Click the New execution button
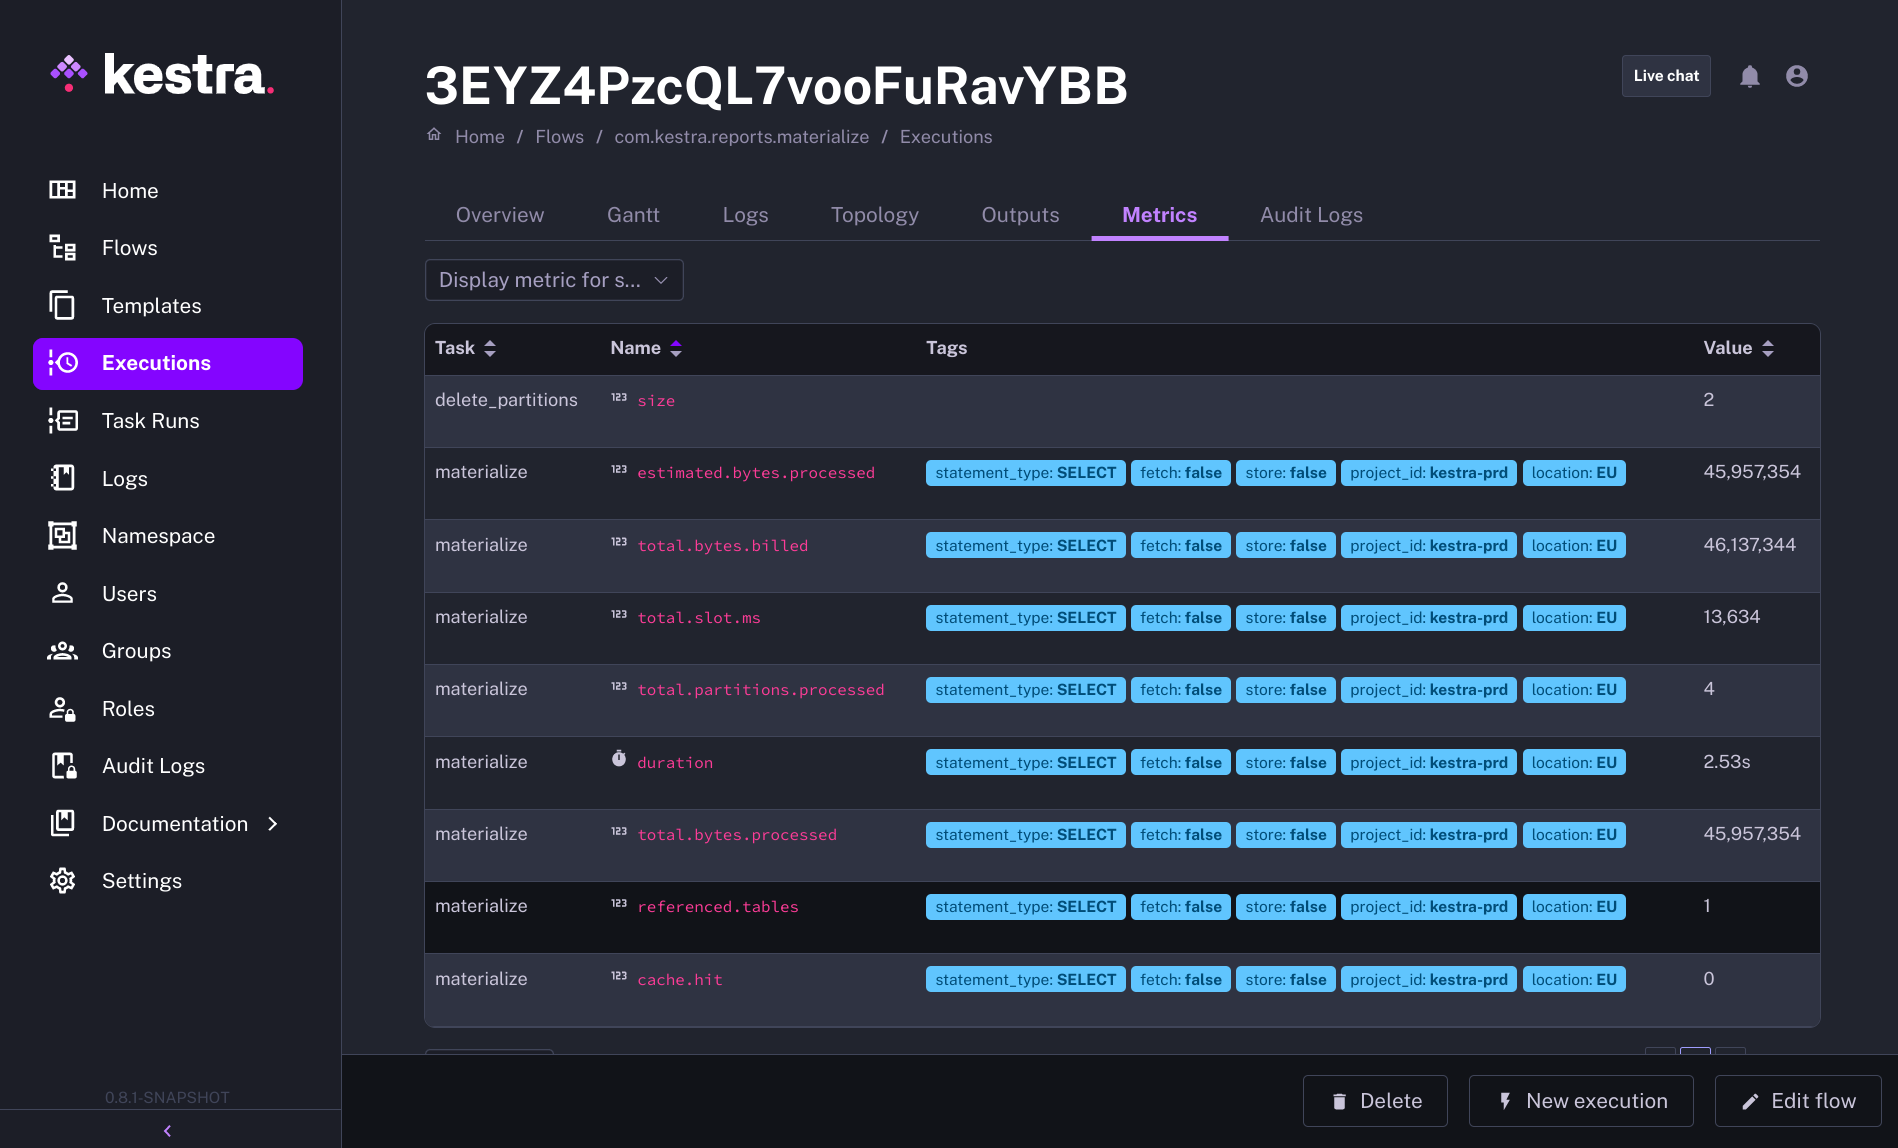This screenshot has height=1148, width=1898. (1581, 1101)
